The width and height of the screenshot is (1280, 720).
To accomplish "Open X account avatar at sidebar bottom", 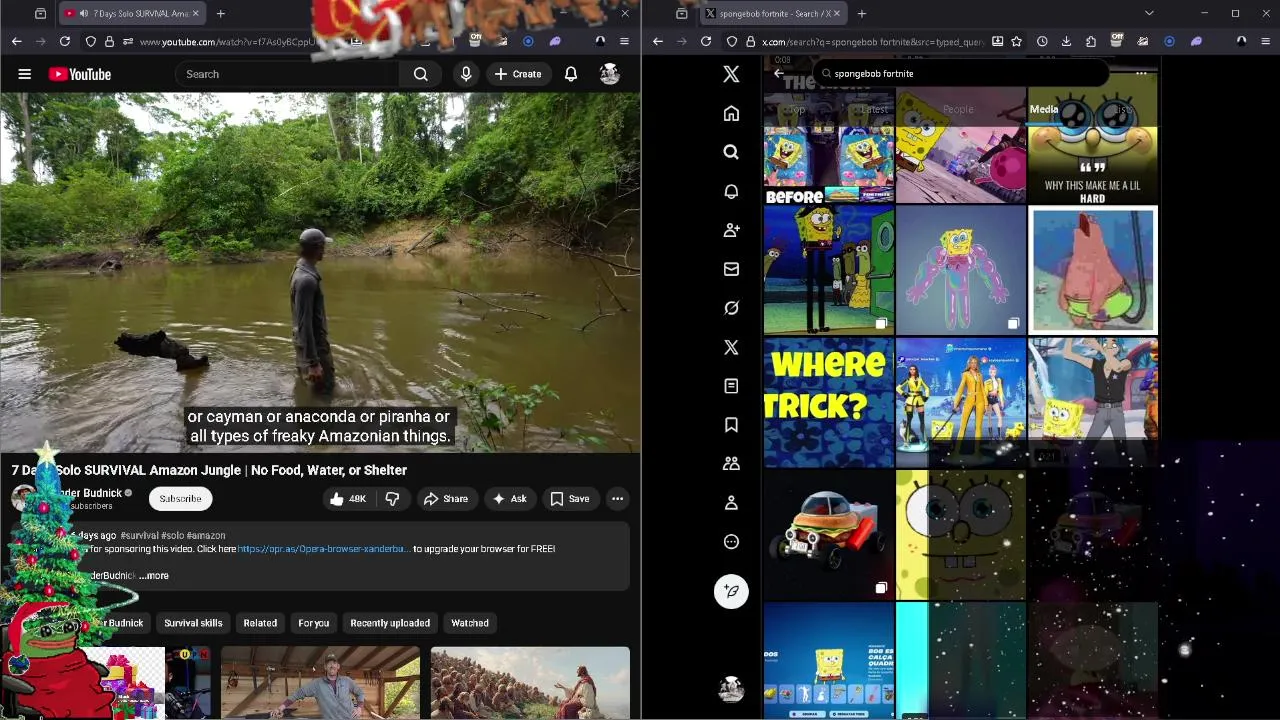I will (731, 688).
